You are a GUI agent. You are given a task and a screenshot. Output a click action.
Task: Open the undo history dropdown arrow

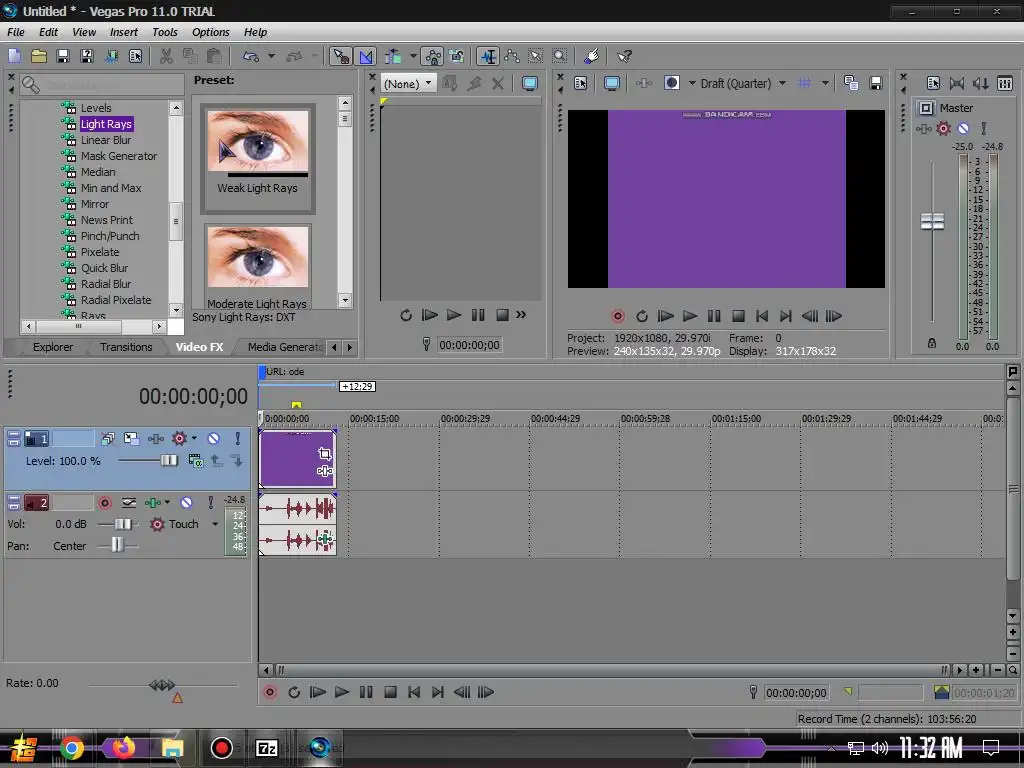pyautogui.click(x=271, y=56)
